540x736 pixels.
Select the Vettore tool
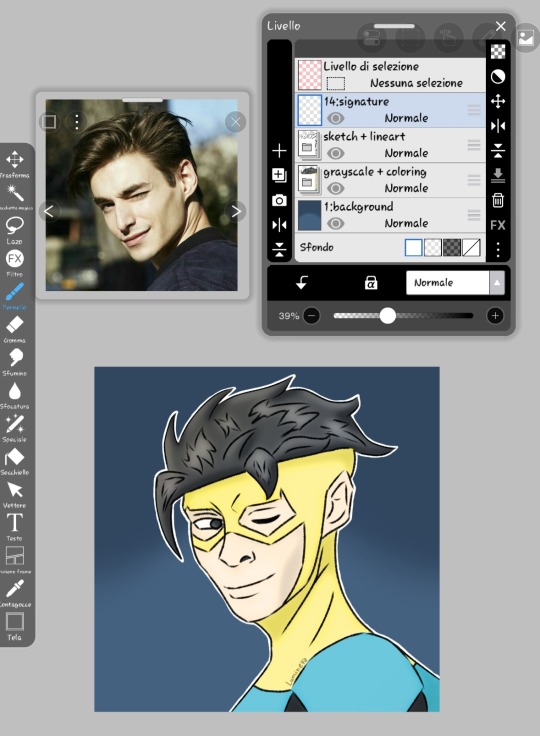tap(15, 494)
